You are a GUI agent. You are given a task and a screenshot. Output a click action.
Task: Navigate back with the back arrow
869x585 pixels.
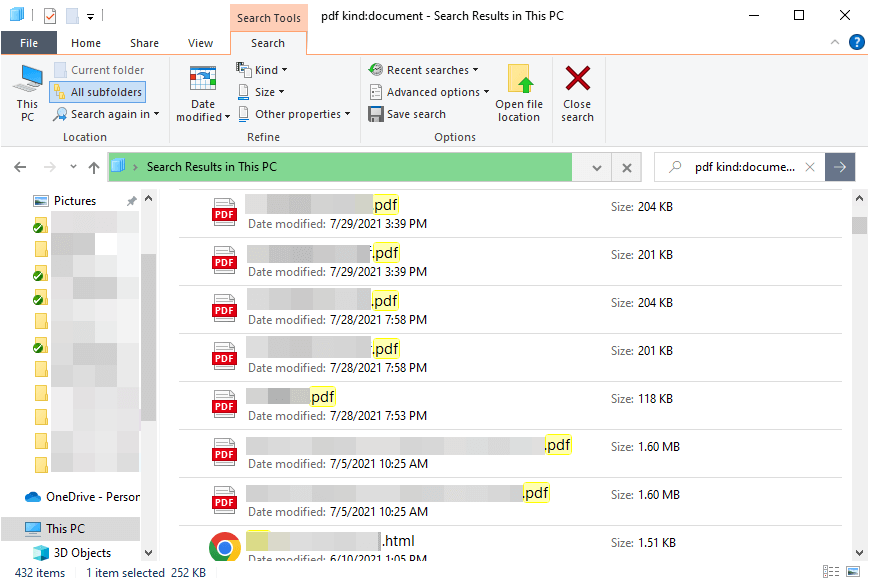tap(21, 167)
